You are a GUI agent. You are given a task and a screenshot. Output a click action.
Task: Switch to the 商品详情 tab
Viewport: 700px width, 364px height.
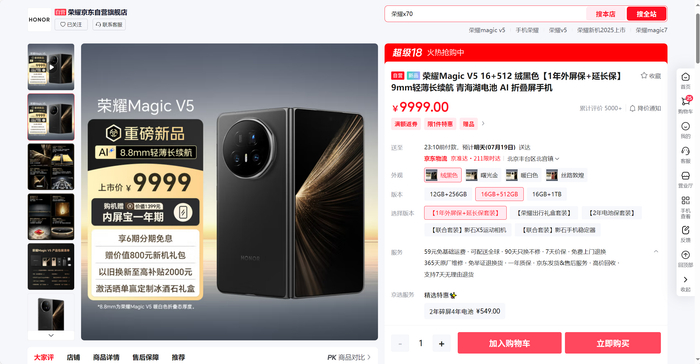click(106, 357)
